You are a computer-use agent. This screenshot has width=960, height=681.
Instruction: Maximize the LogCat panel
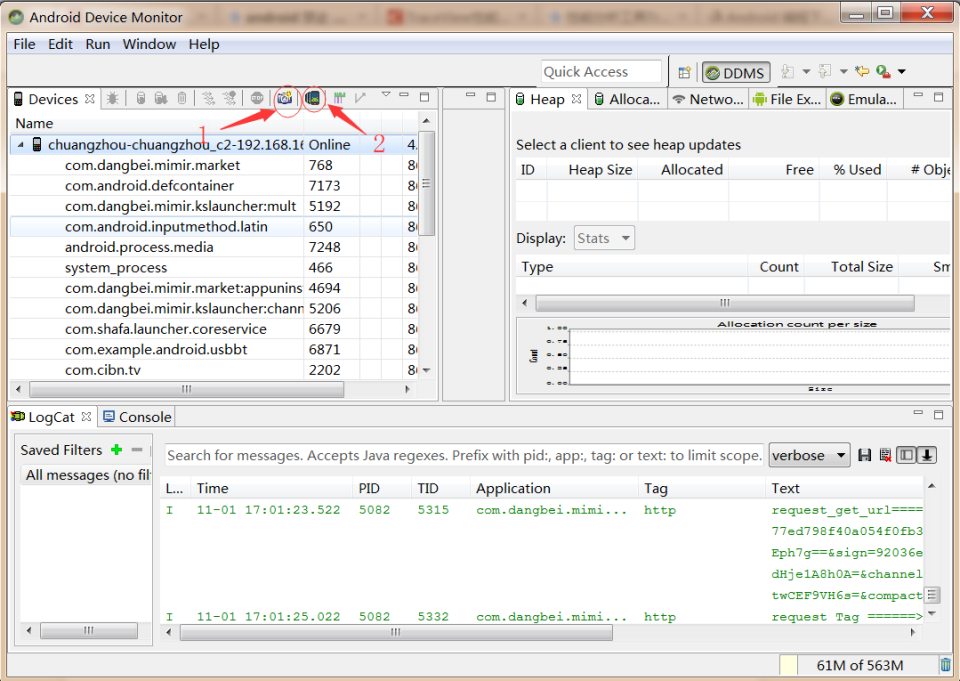pyautogui.click(x=939, y=415)
